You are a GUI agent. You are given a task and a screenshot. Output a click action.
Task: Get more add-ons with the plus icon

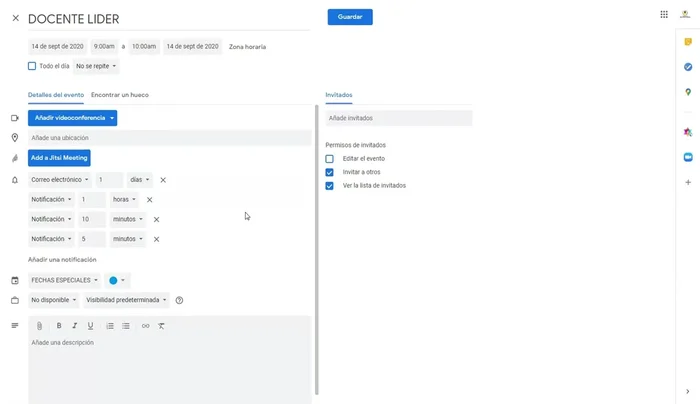688,182
